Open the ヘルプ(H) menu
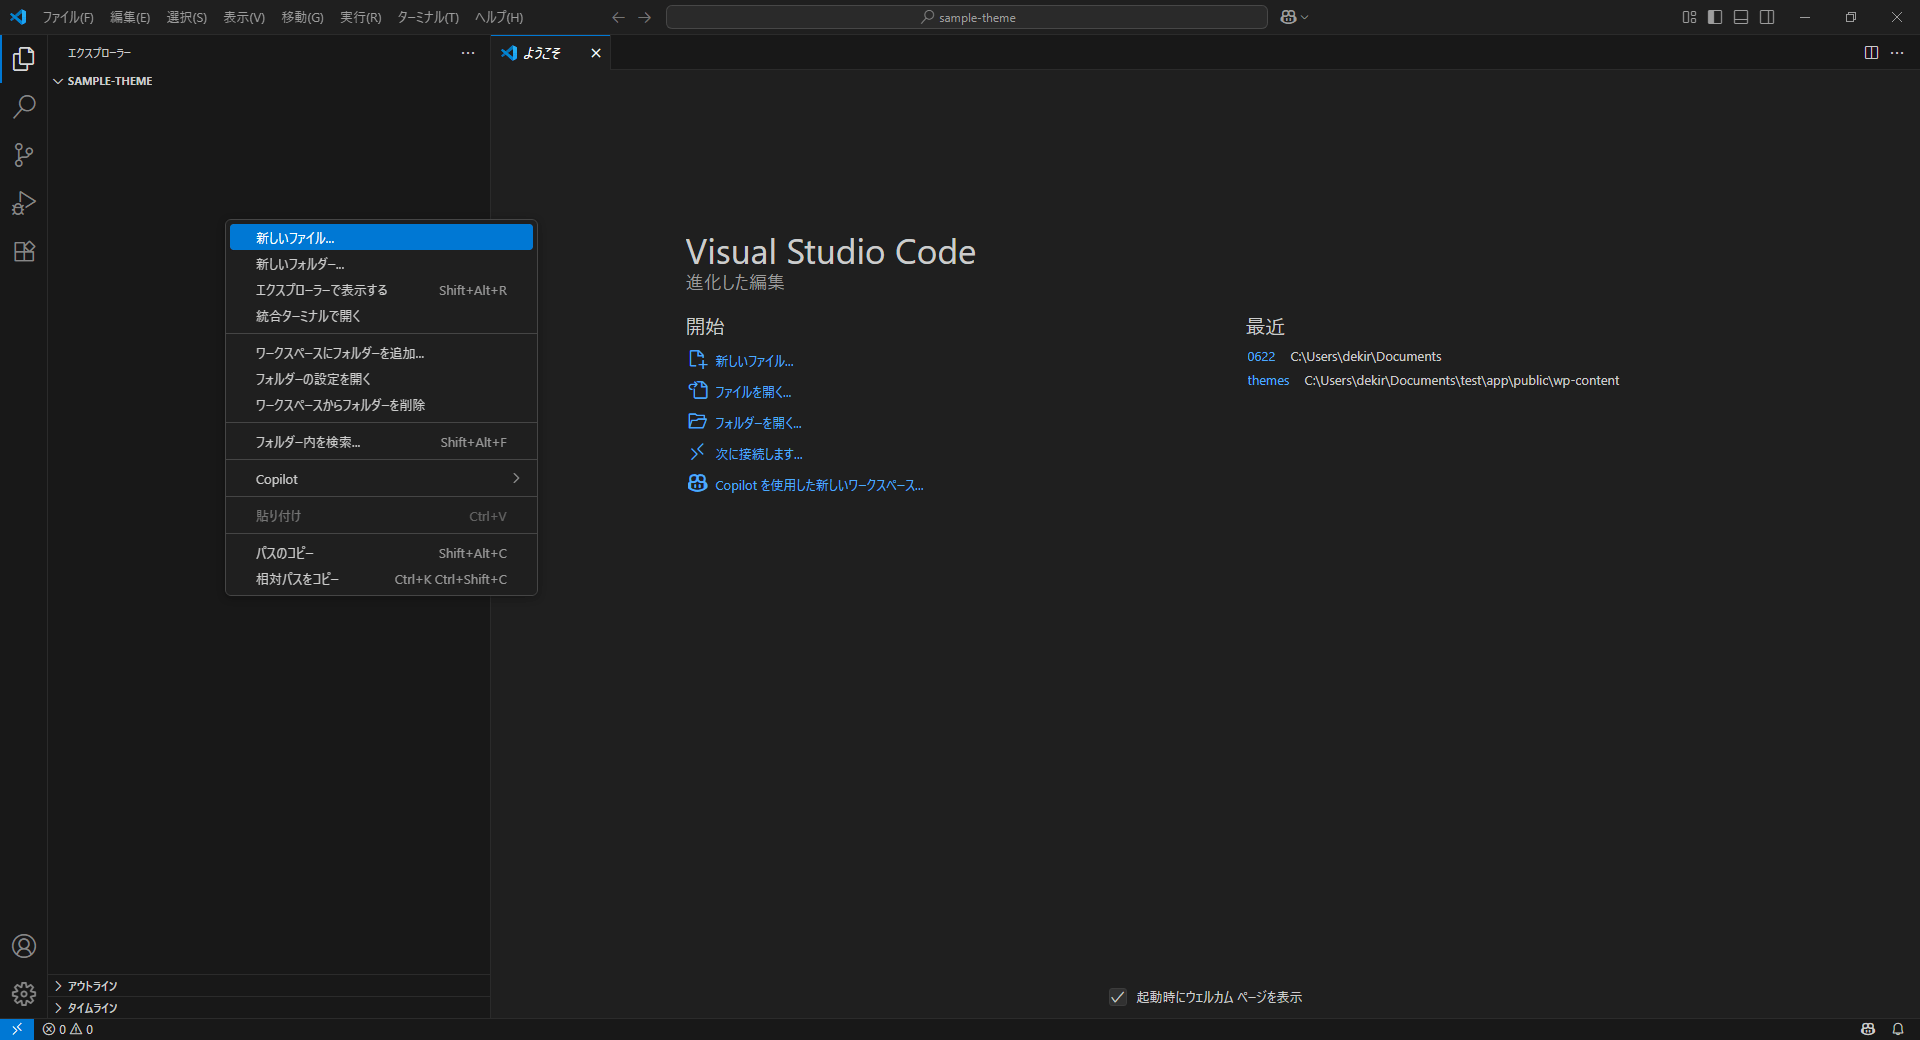Viewport: 1920px width, 1040px height. coord(499,17)
